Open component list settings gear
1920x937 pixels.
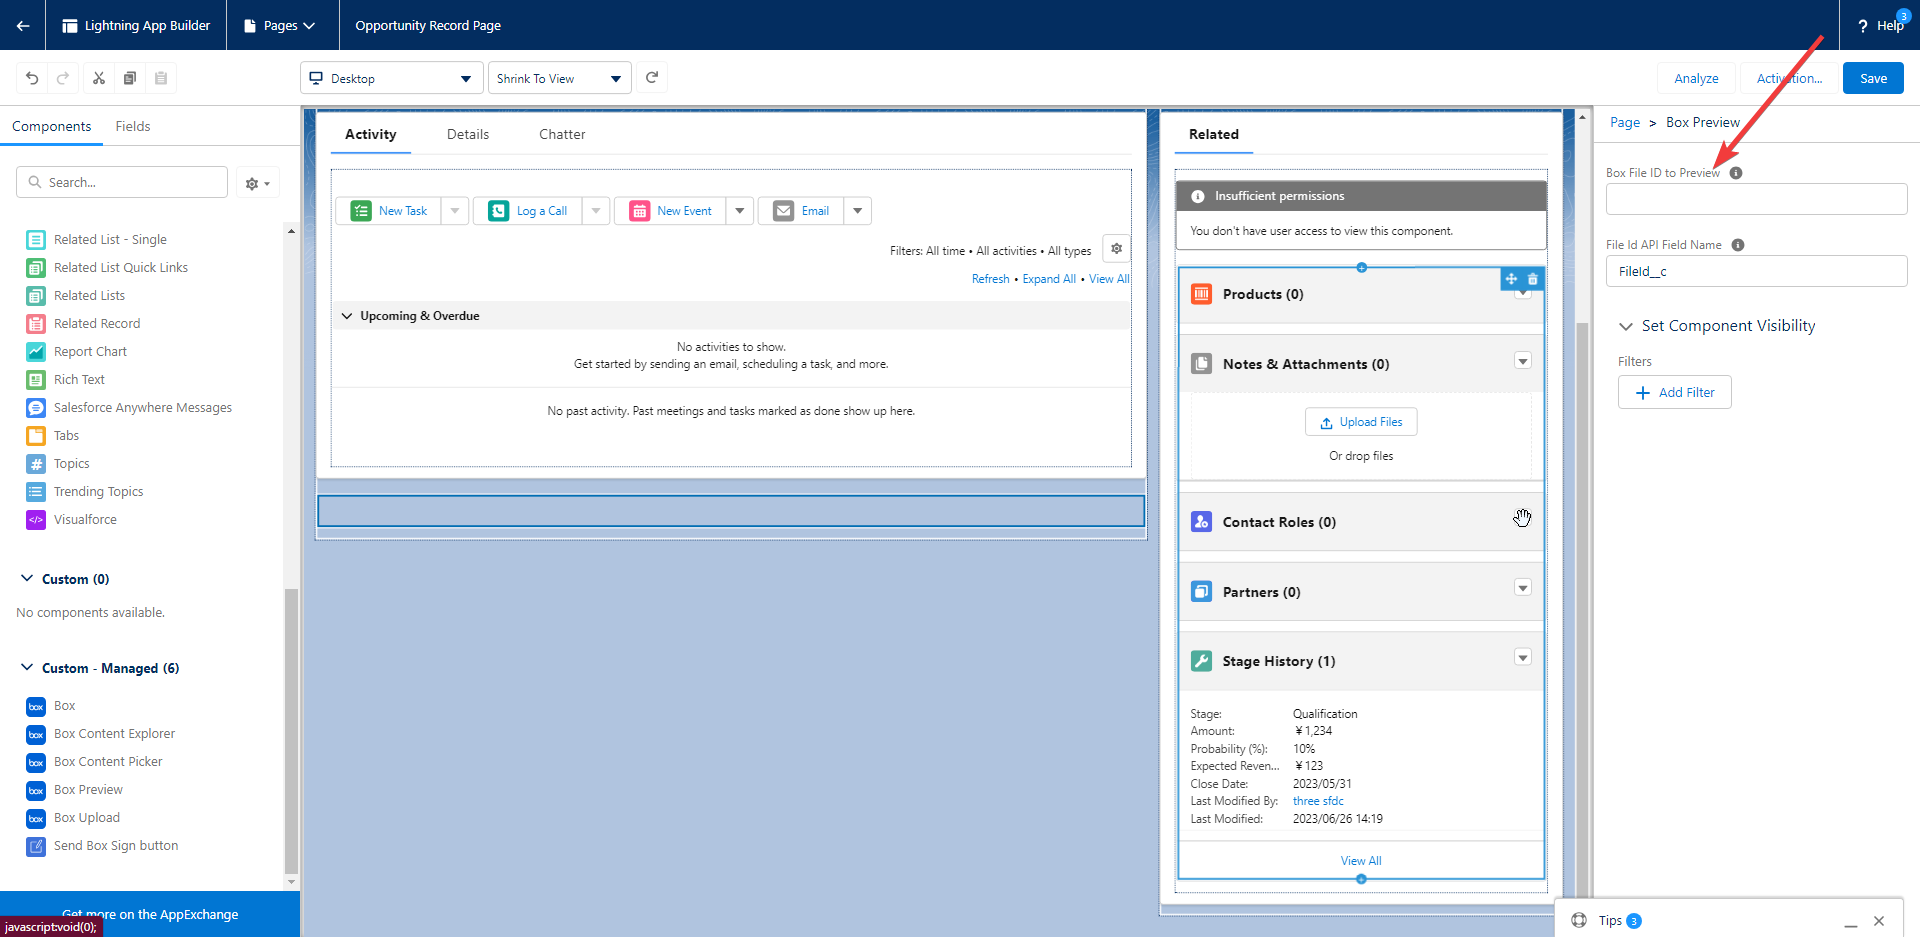tap(258, 183)
